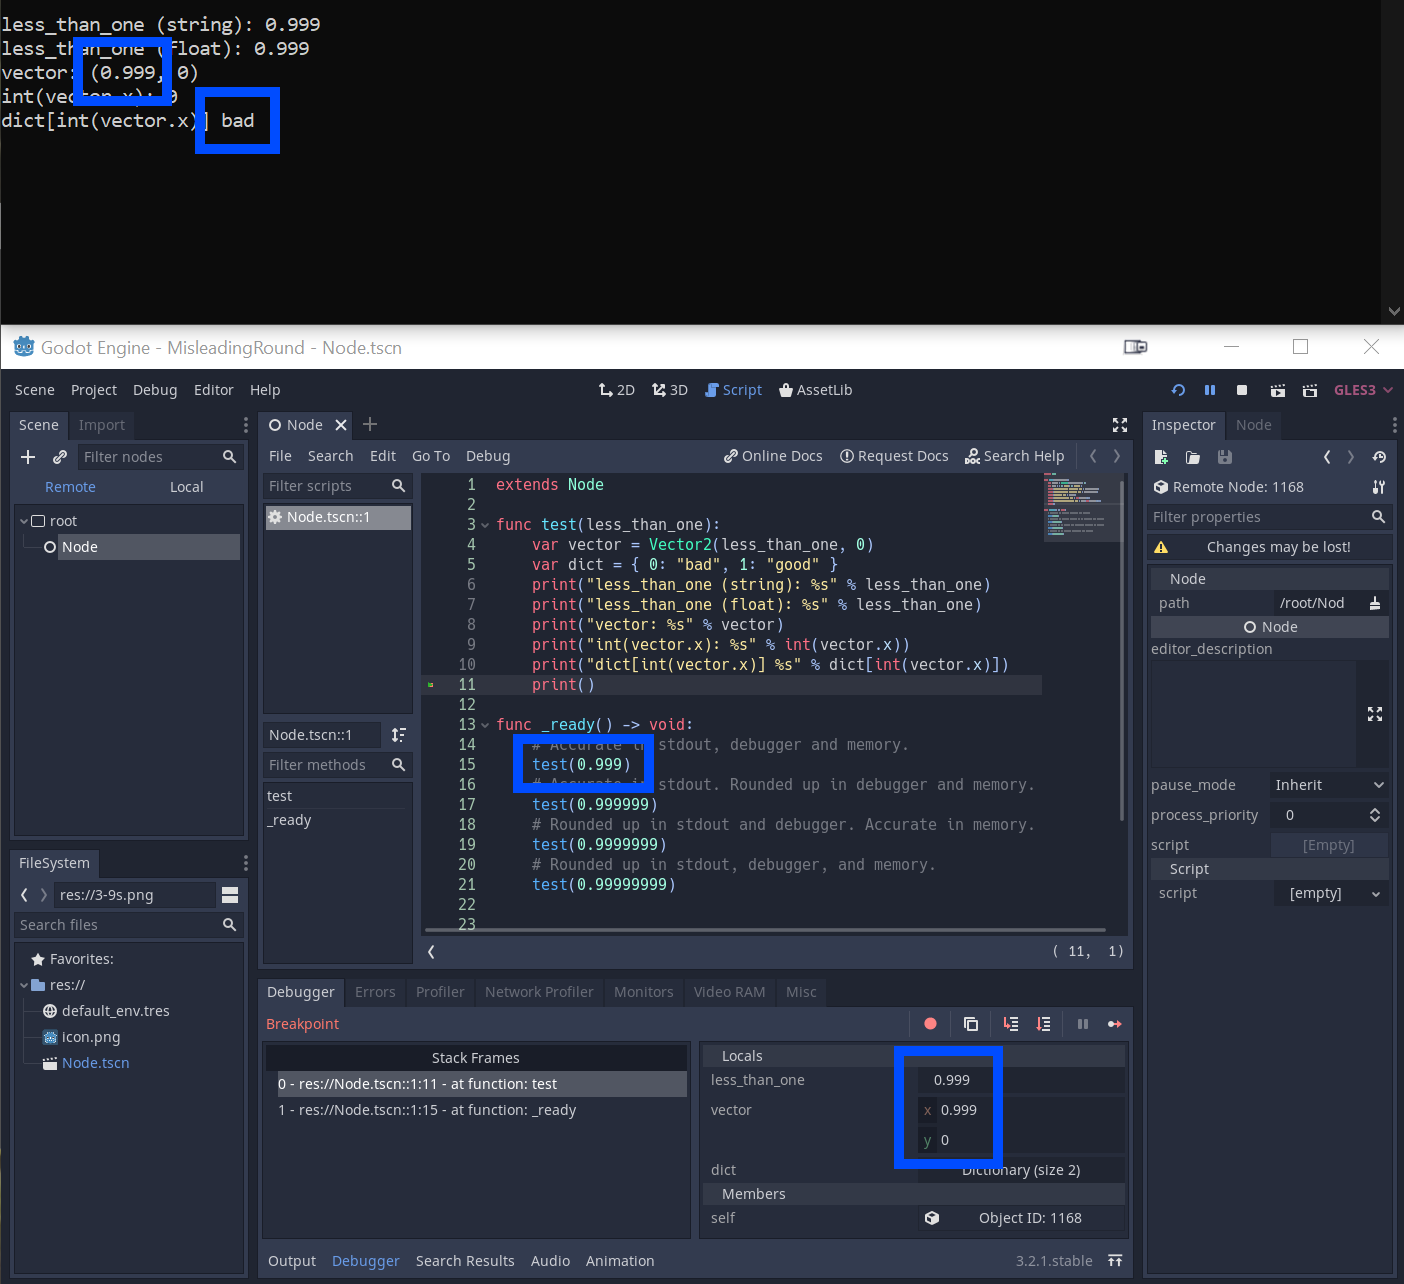Click the Copy Error icon in the debugger

click(x=970, y=1023)
